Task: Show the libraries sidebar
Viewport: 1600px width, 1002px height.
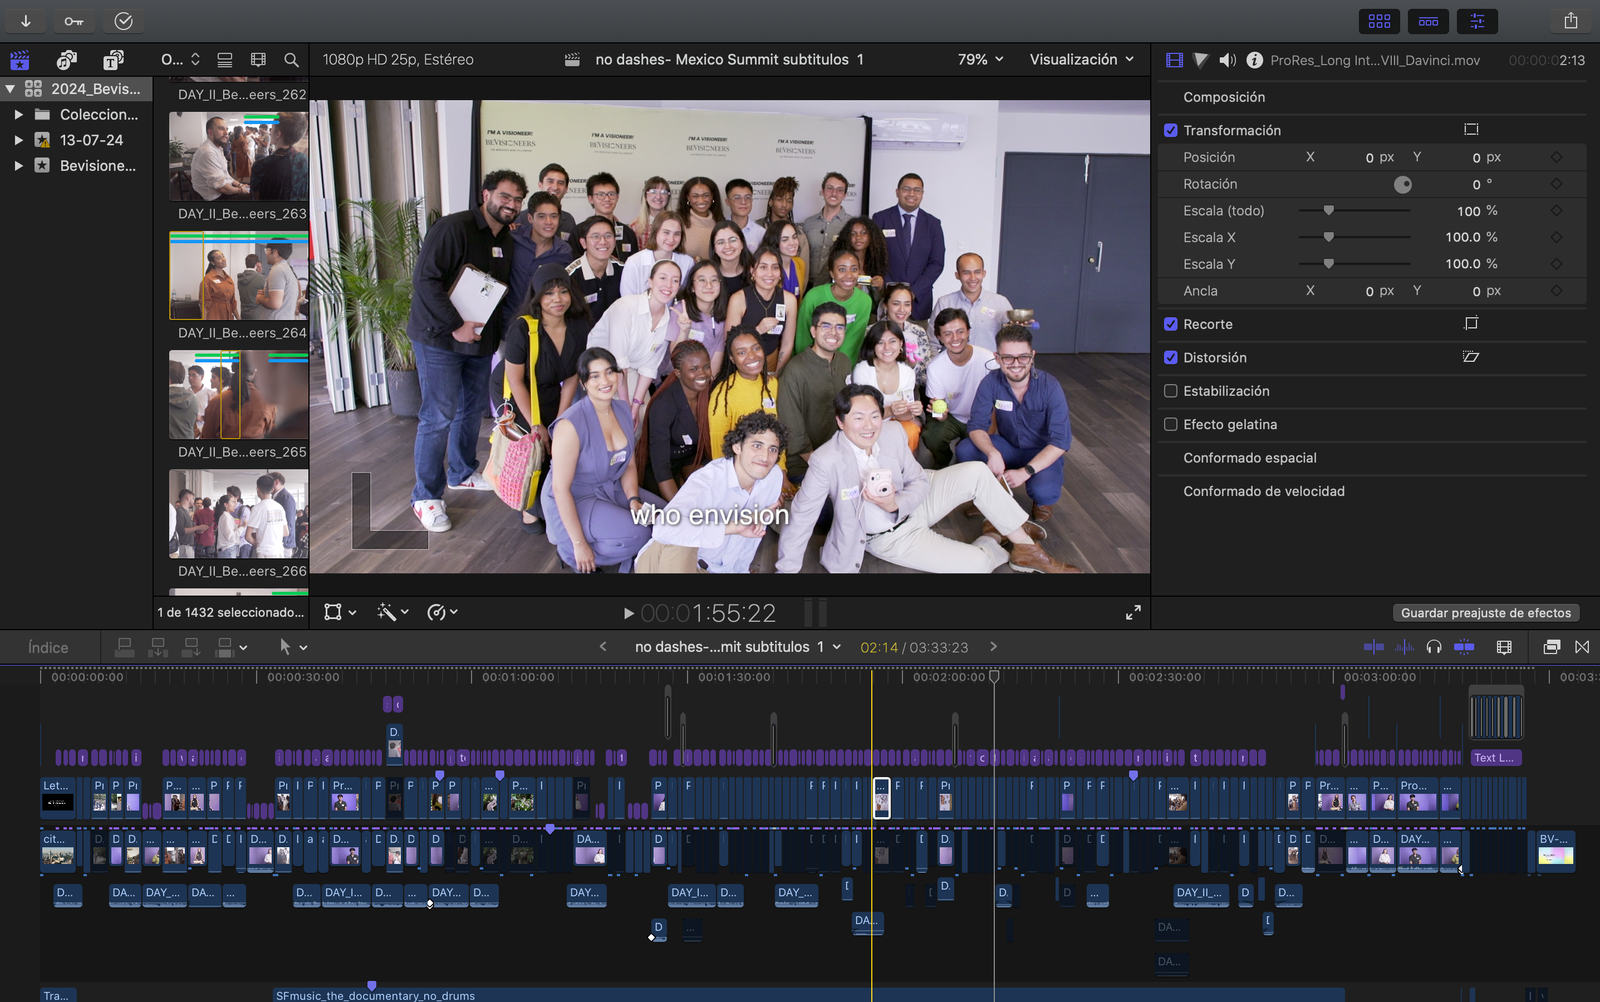Action: click(x=20, y=60)
